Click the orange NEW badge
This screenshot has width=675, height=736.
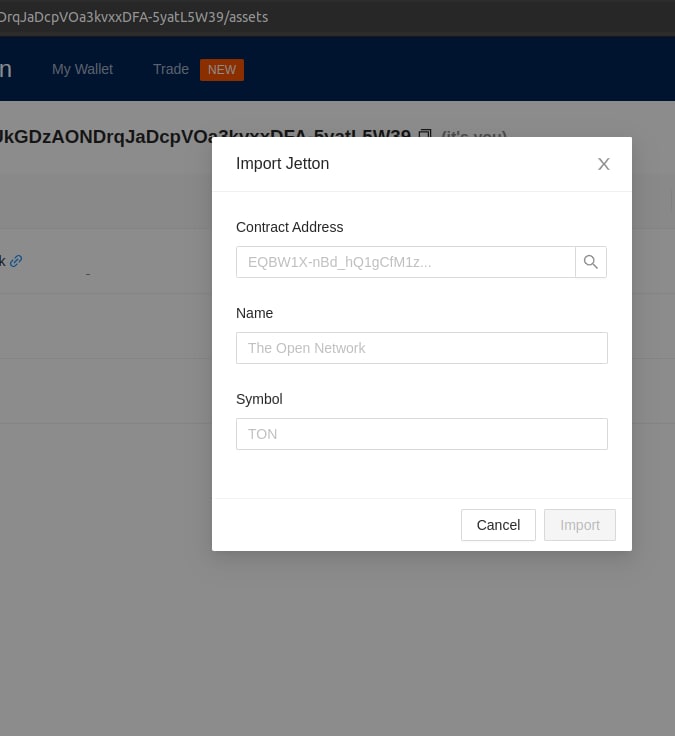(x=222, y=70)
